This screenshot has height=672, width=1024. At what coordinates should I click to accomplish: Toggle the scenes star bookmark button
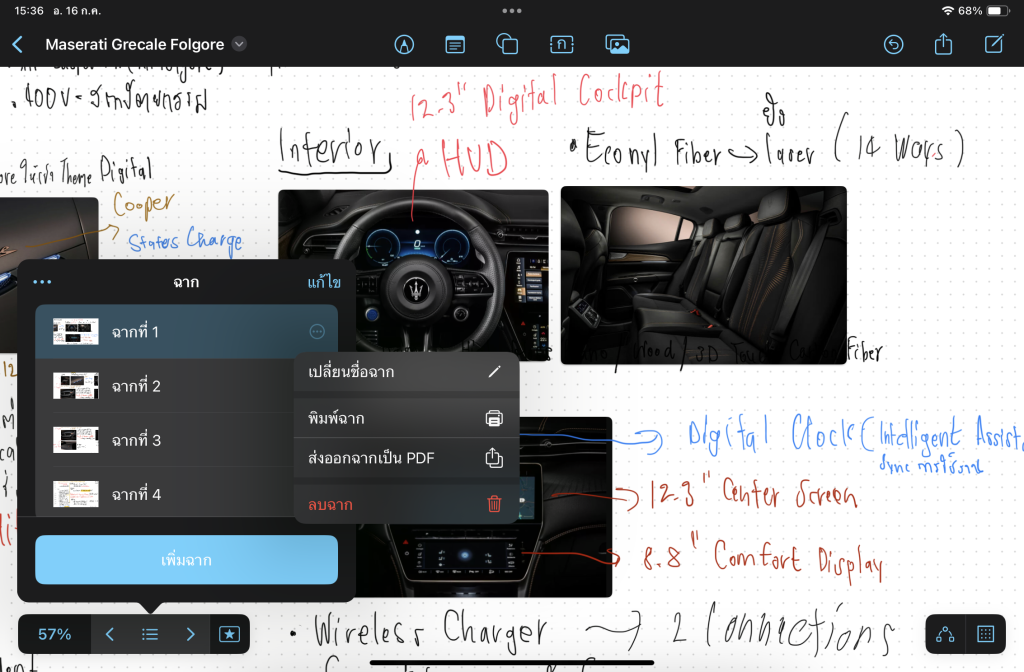[x=229, y=634]
